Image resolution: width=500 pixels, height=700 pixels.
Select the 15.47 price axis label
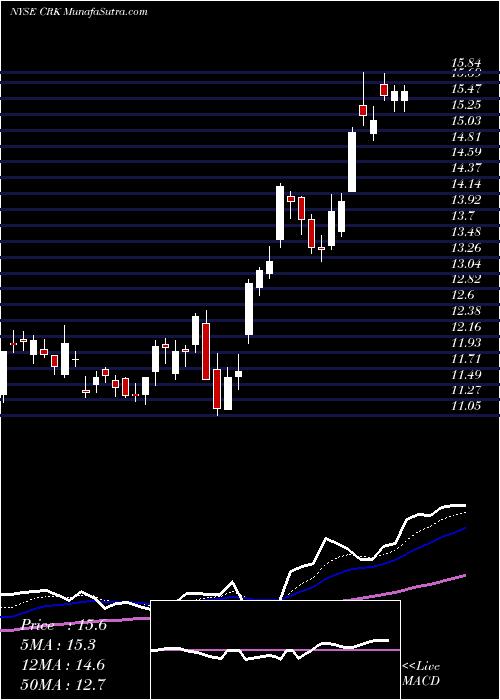[465, 89]
